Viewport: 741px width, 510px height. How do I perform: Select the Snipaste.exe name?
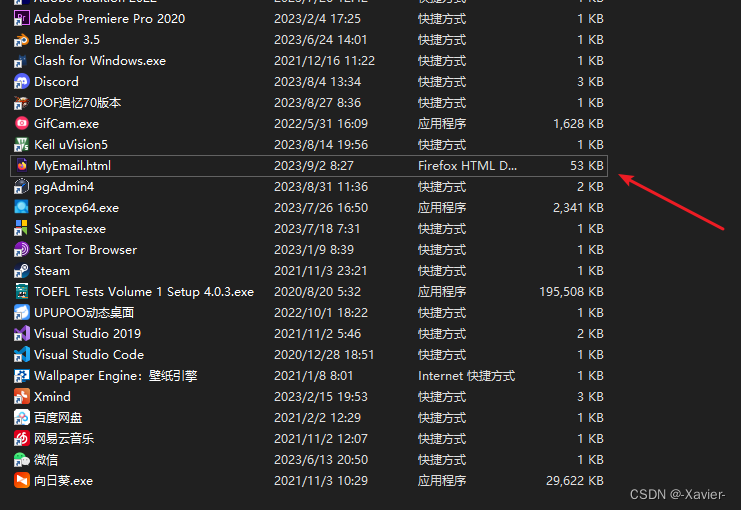70,229
